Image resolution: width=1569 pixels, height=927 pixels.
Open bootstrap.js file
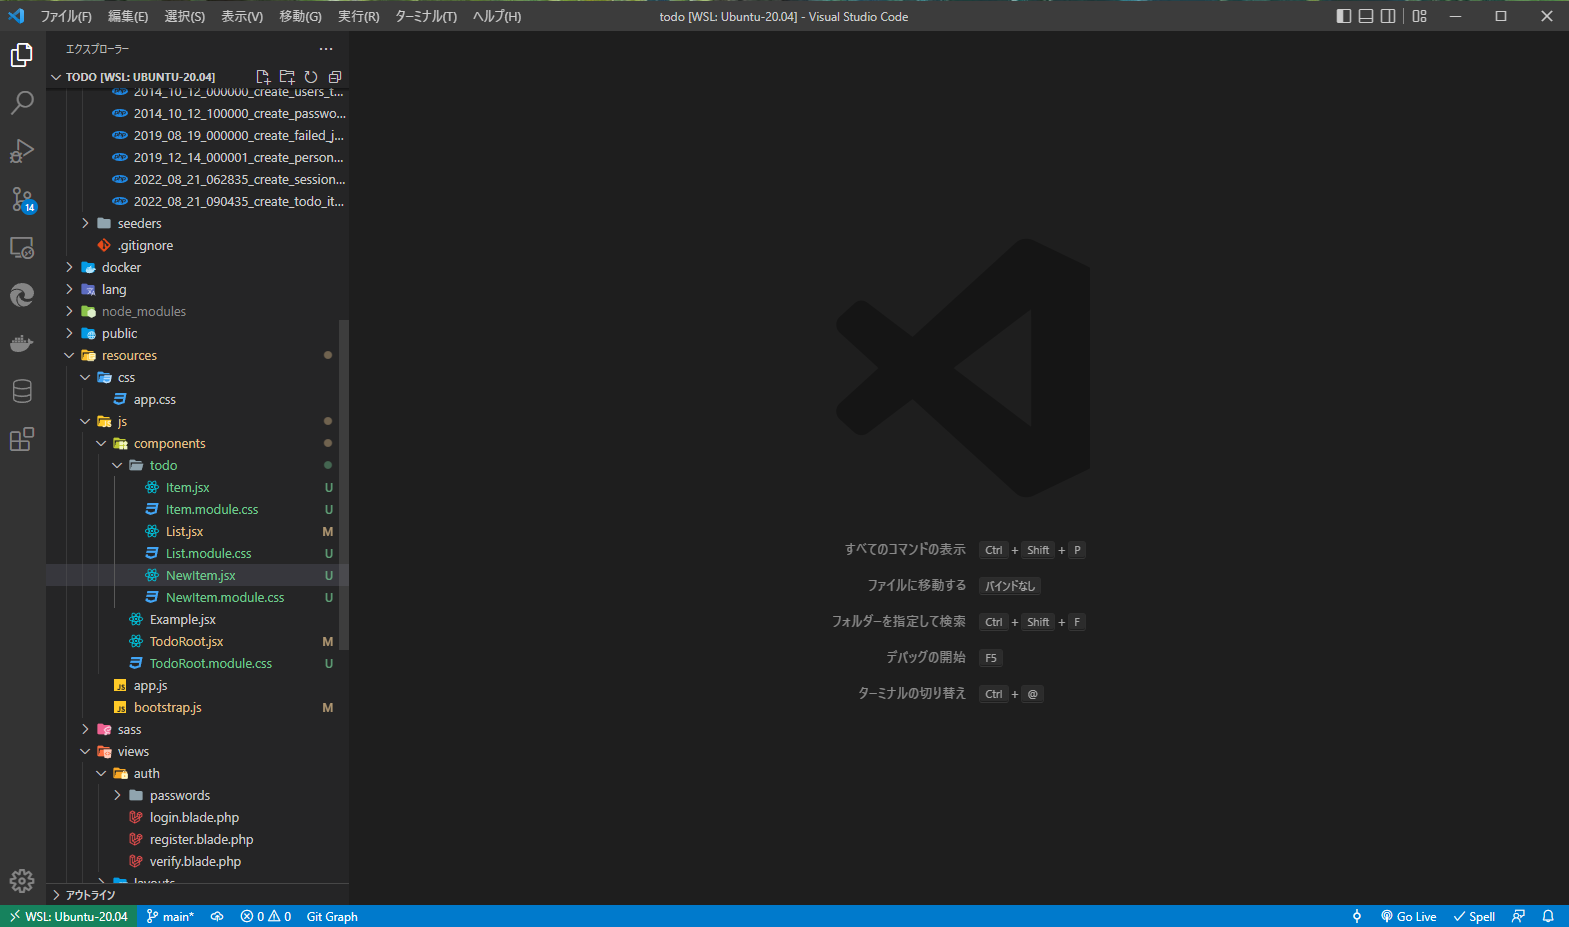click(197, 708)
